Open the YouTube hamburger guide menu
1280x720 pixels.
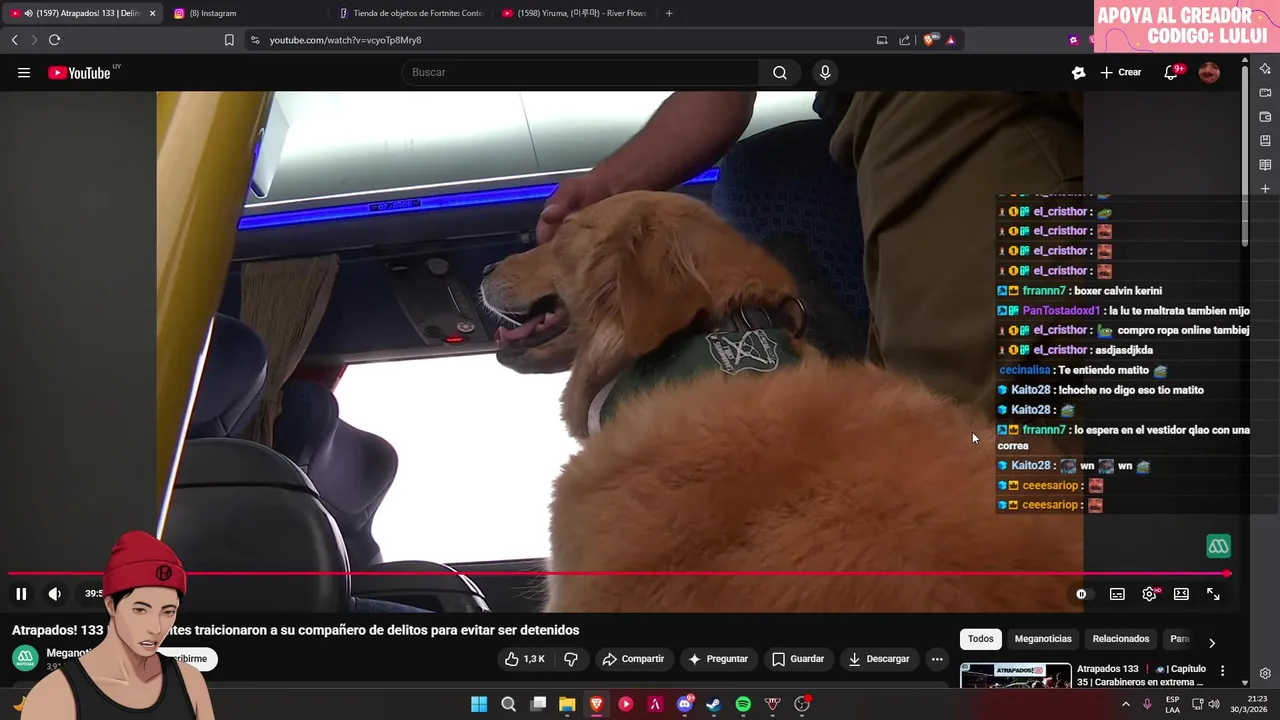tap(24, 72)
